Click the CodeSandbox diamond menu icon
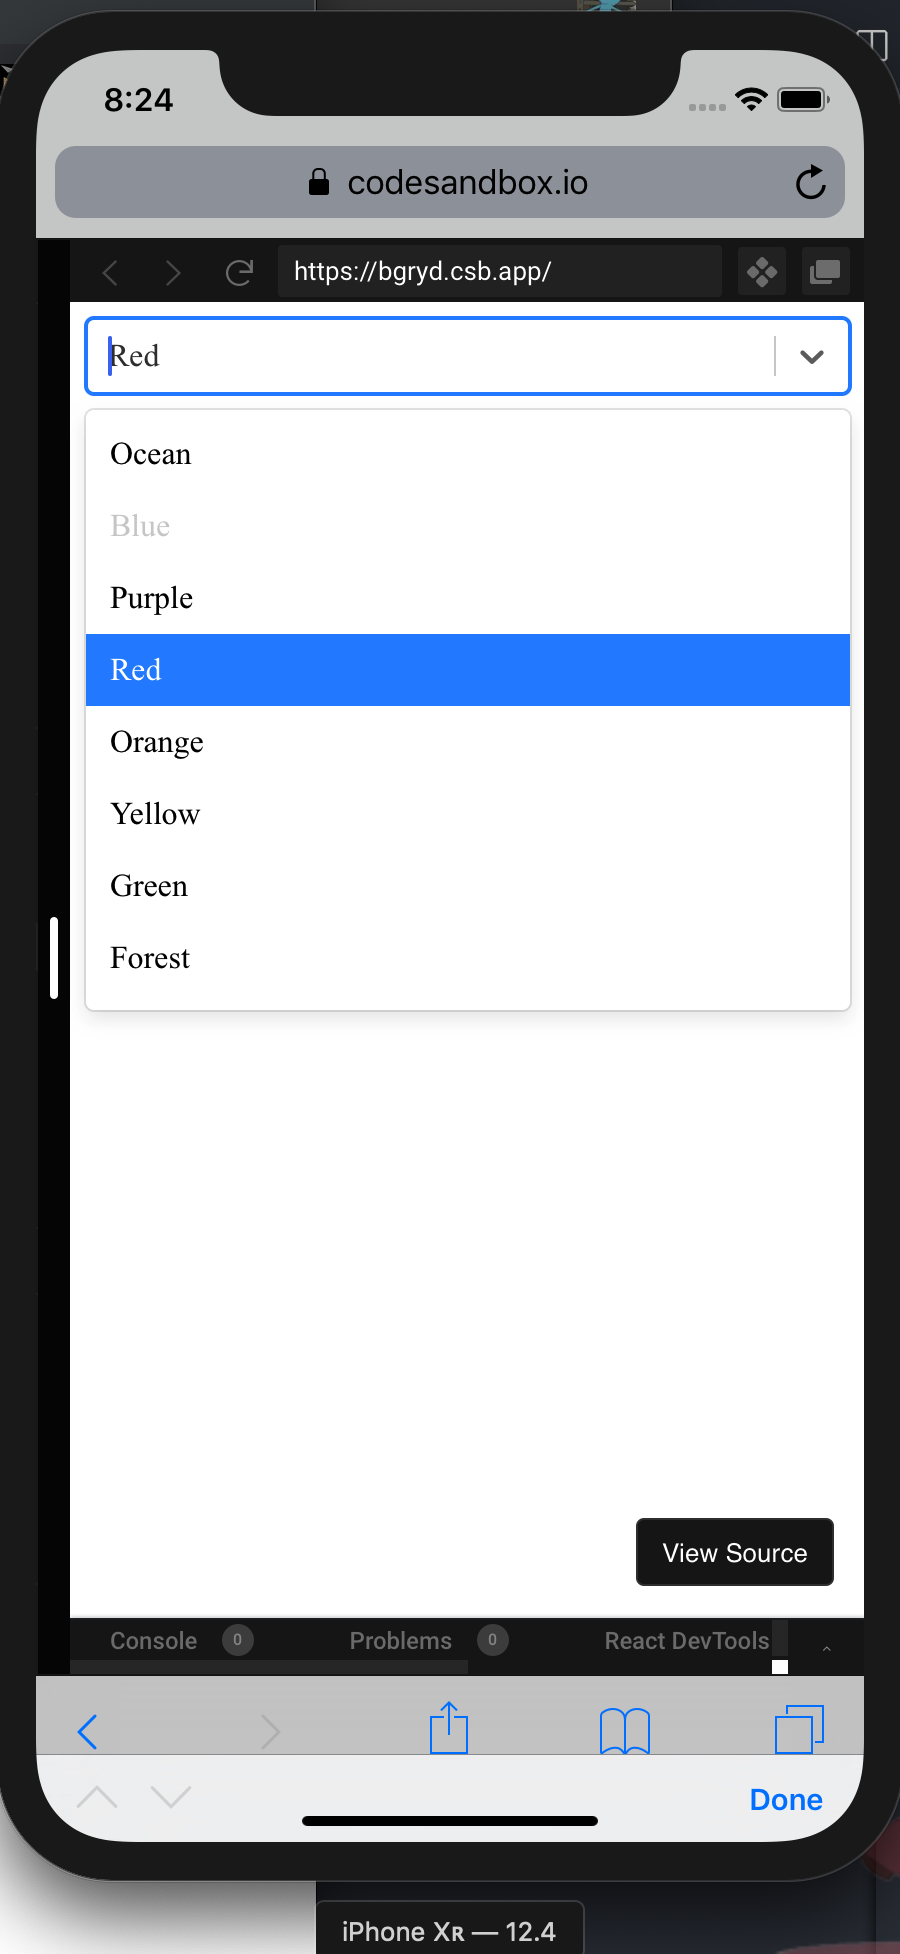900x1954 pixels. 761,271
